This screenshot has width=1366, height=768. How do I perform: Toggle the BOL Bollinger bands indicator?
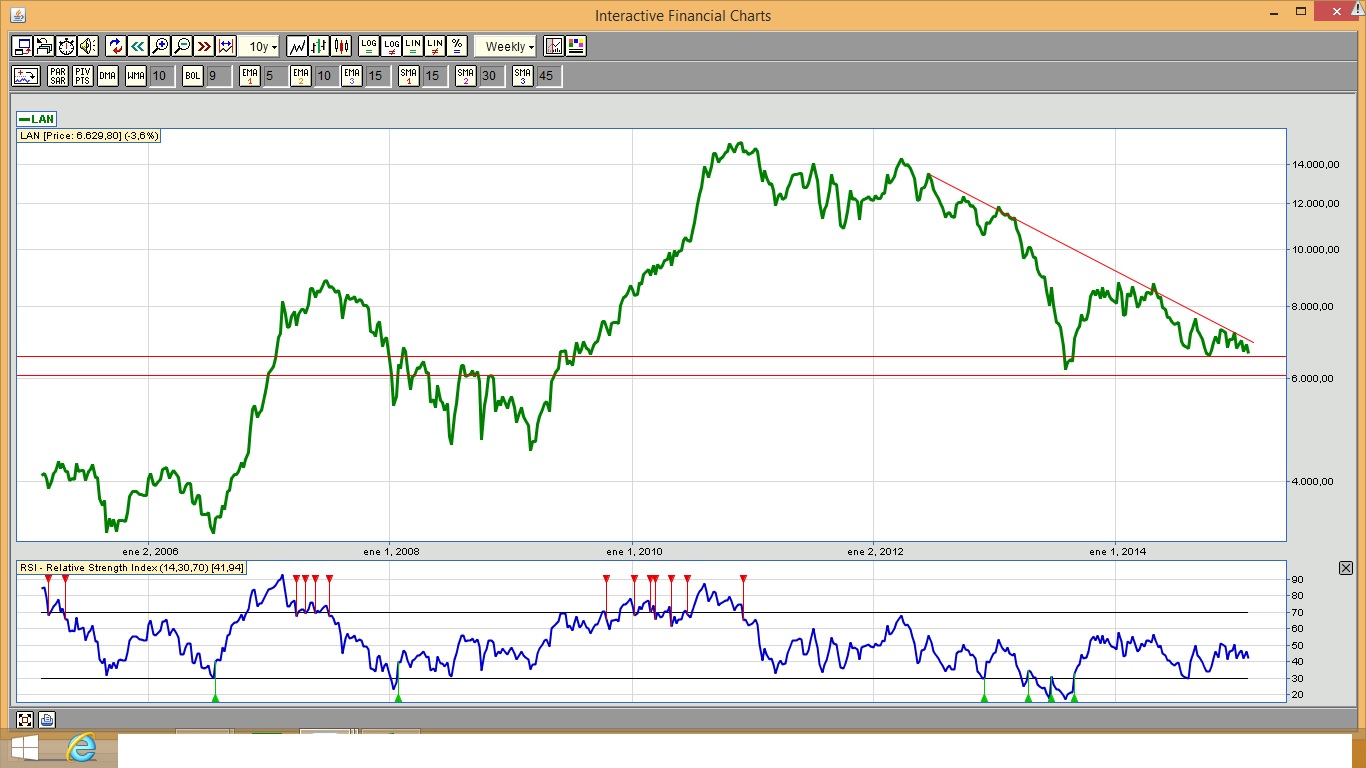click(192, 76)
